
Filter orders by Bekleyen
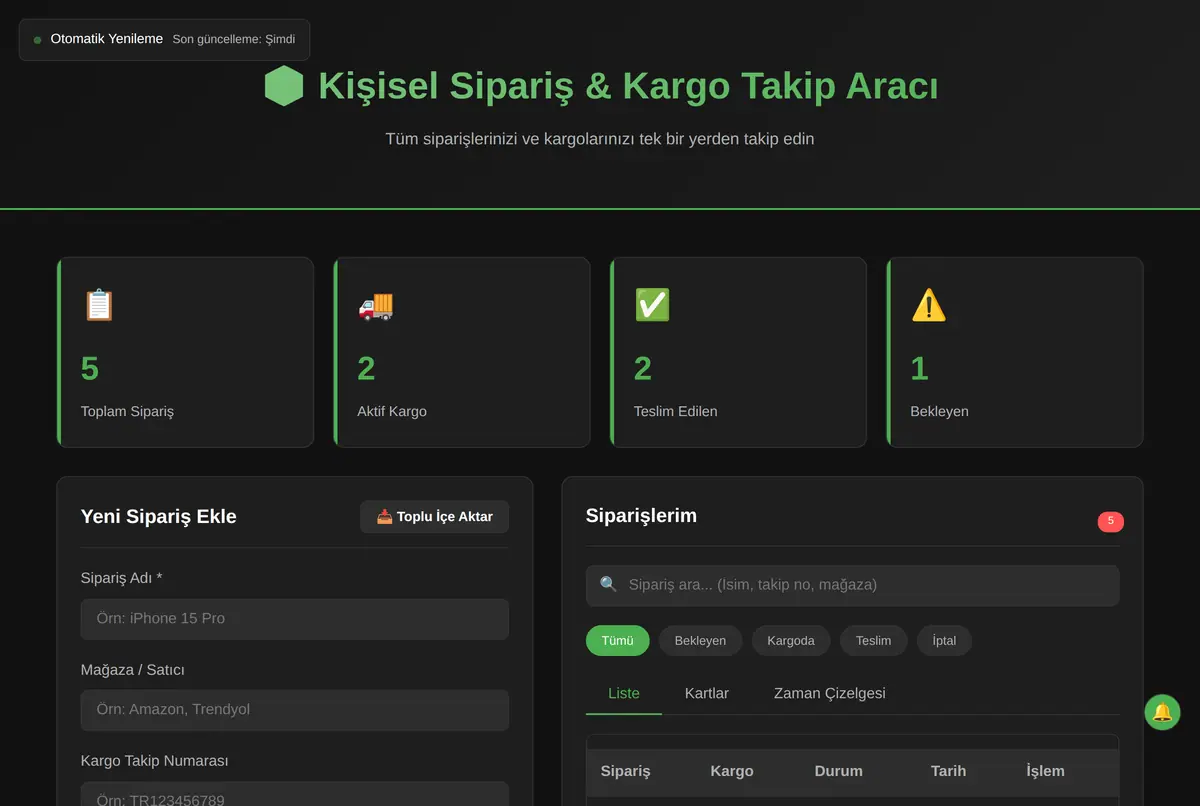click(700, 641)
